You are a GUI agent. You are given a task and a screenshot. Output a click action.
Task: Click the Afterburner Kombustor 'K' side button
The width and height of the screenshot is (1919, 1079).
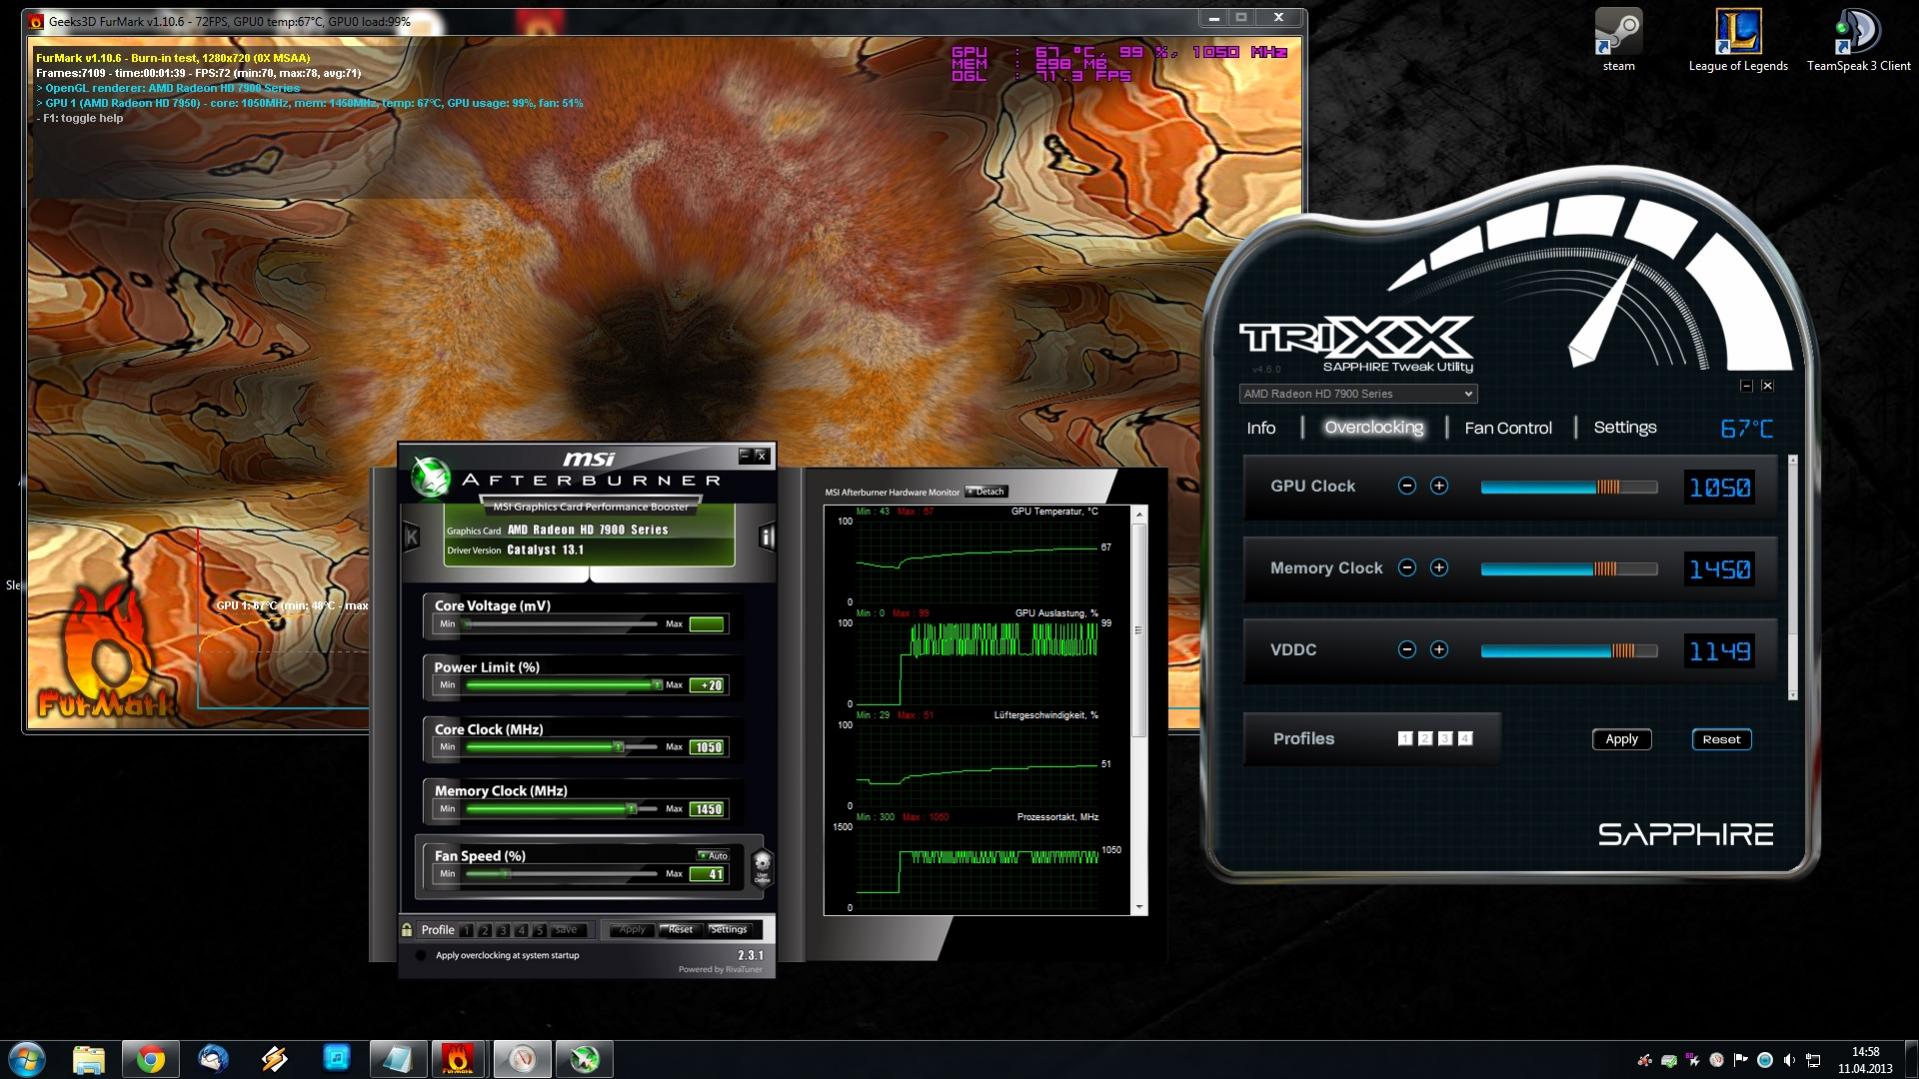click(411, 537)
